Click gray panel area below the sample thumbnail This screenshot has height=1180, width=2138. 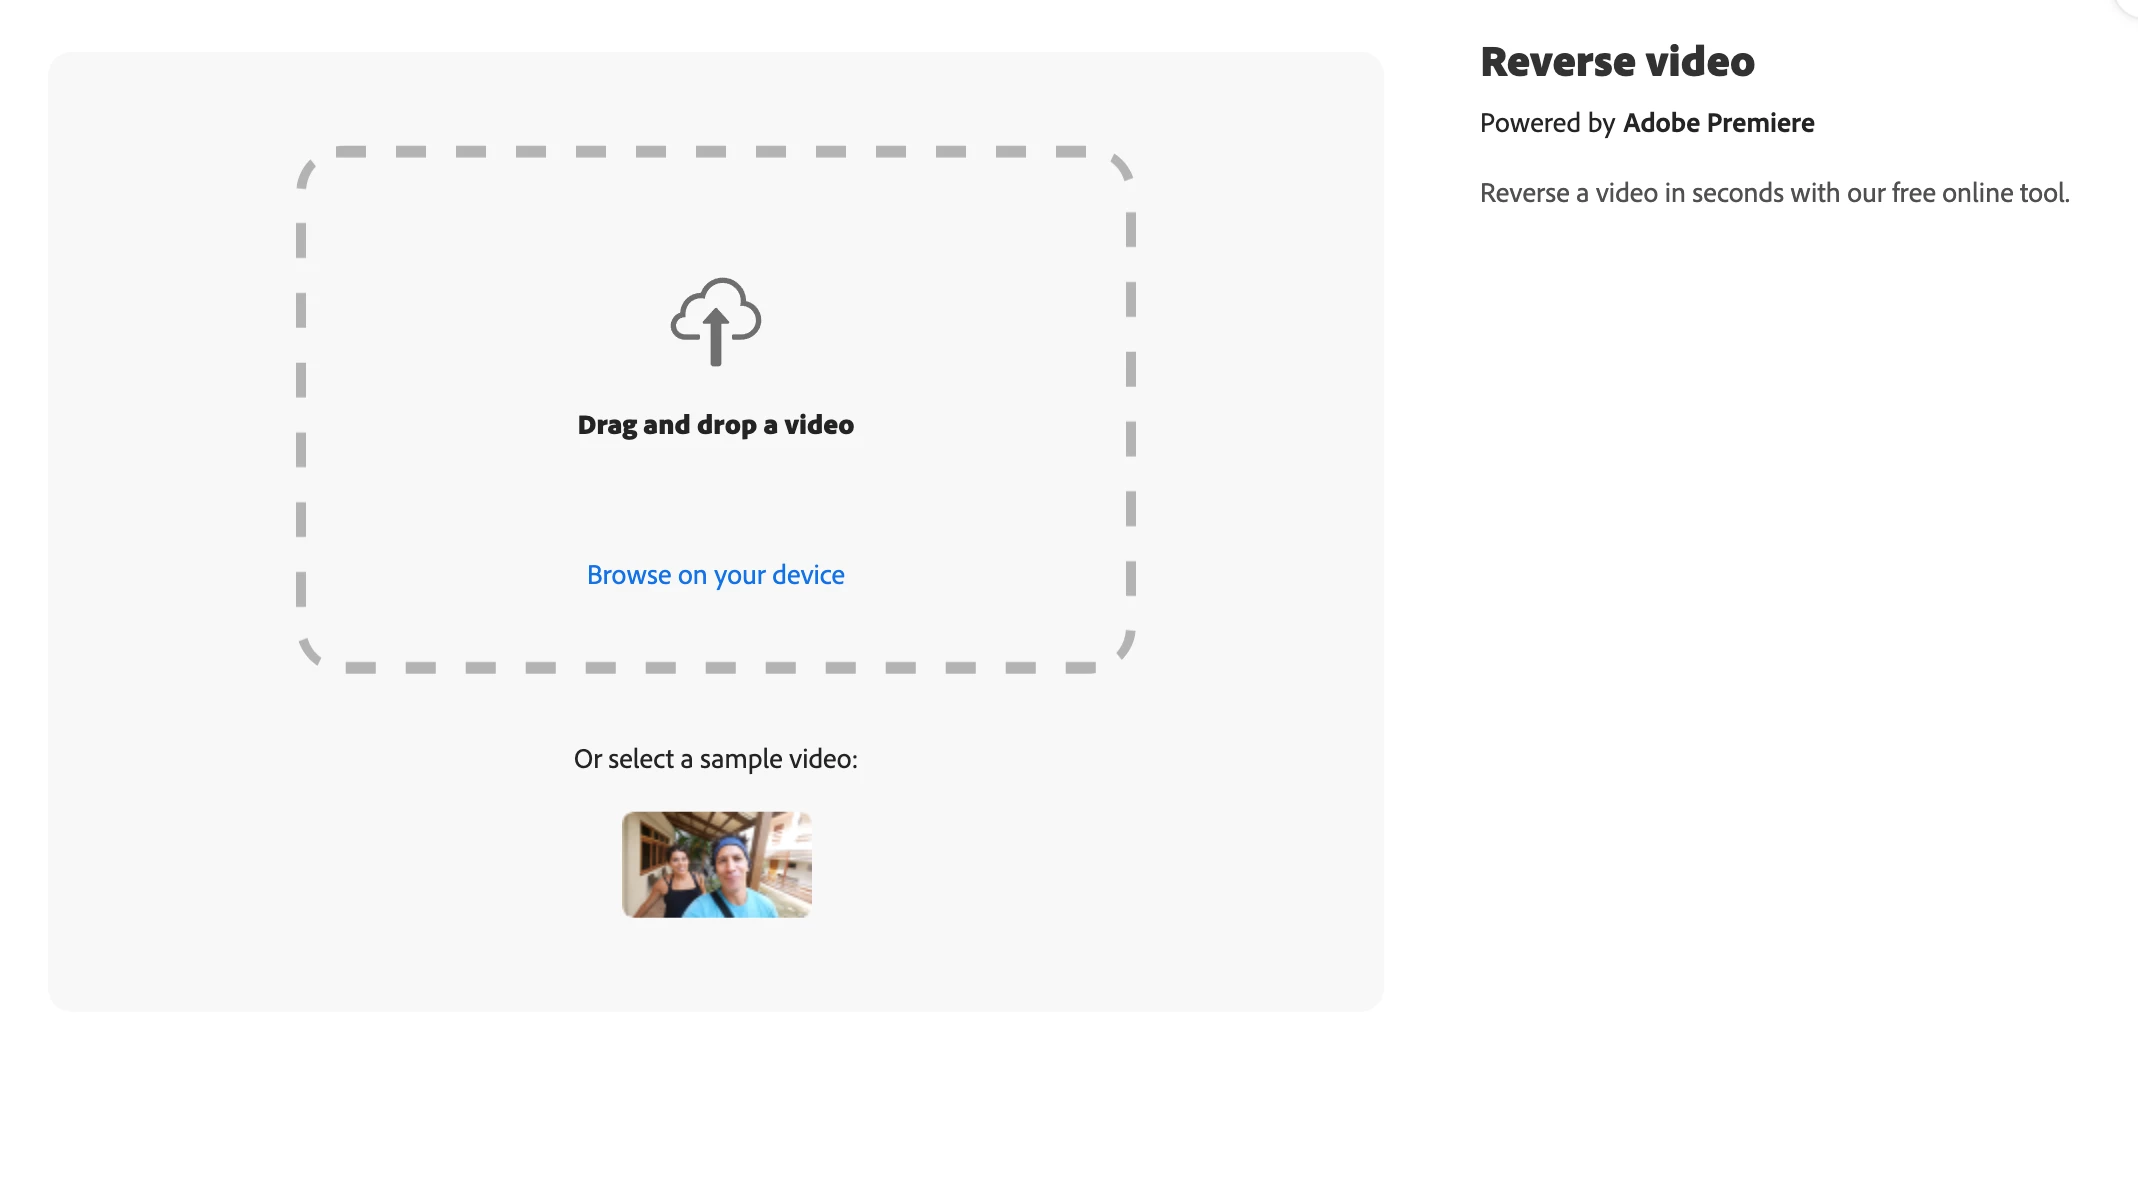point(715,965)
